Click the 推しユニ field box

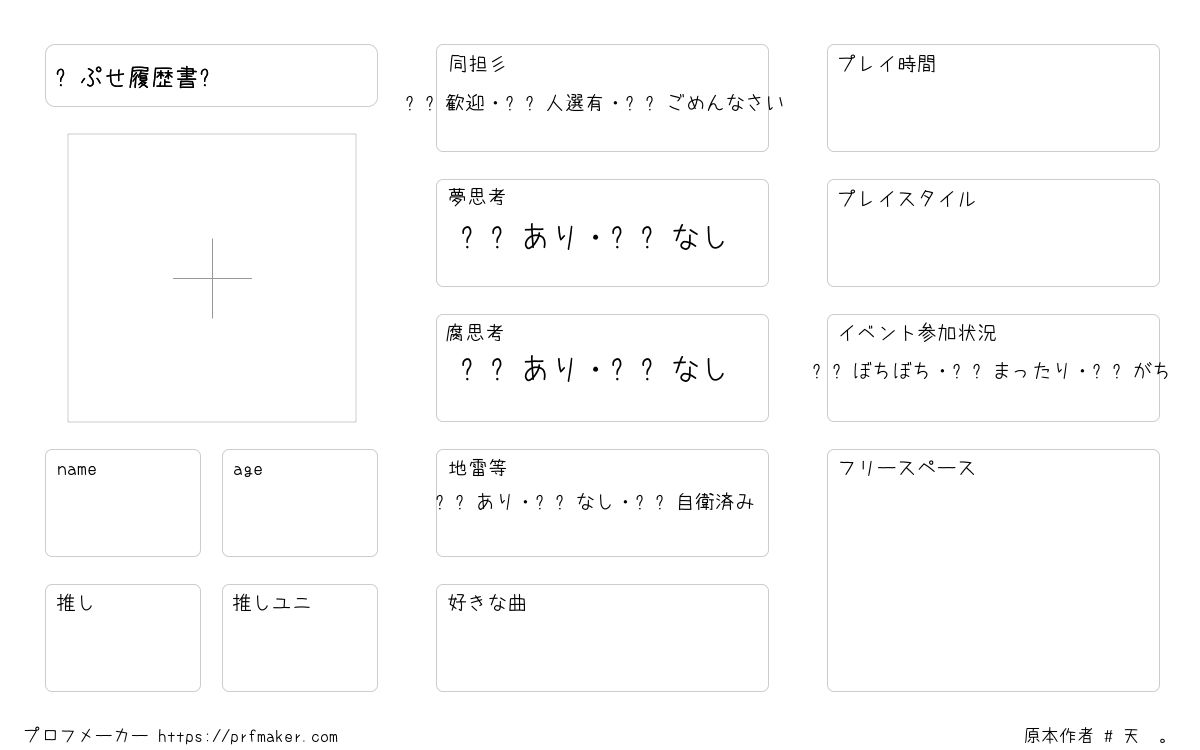(300, 638)
